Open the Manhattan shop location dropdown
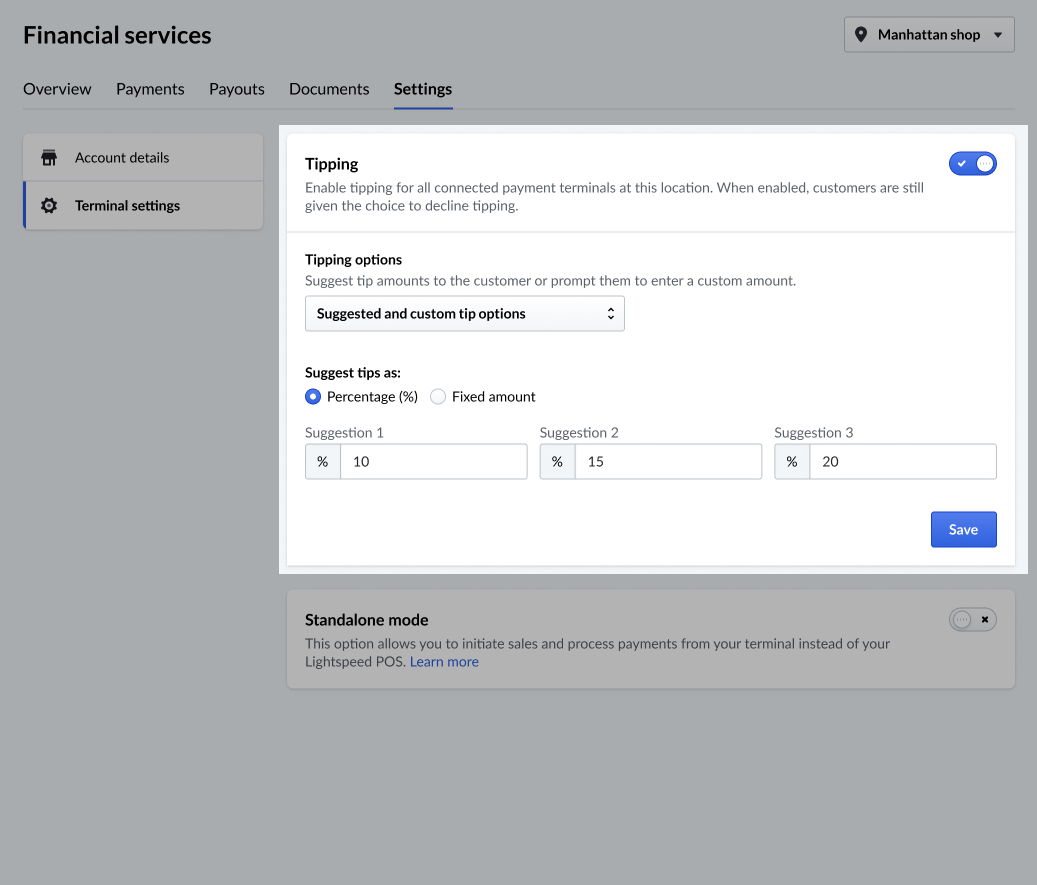The width and height of the screenshot is (1037, 885). (929, 34)
